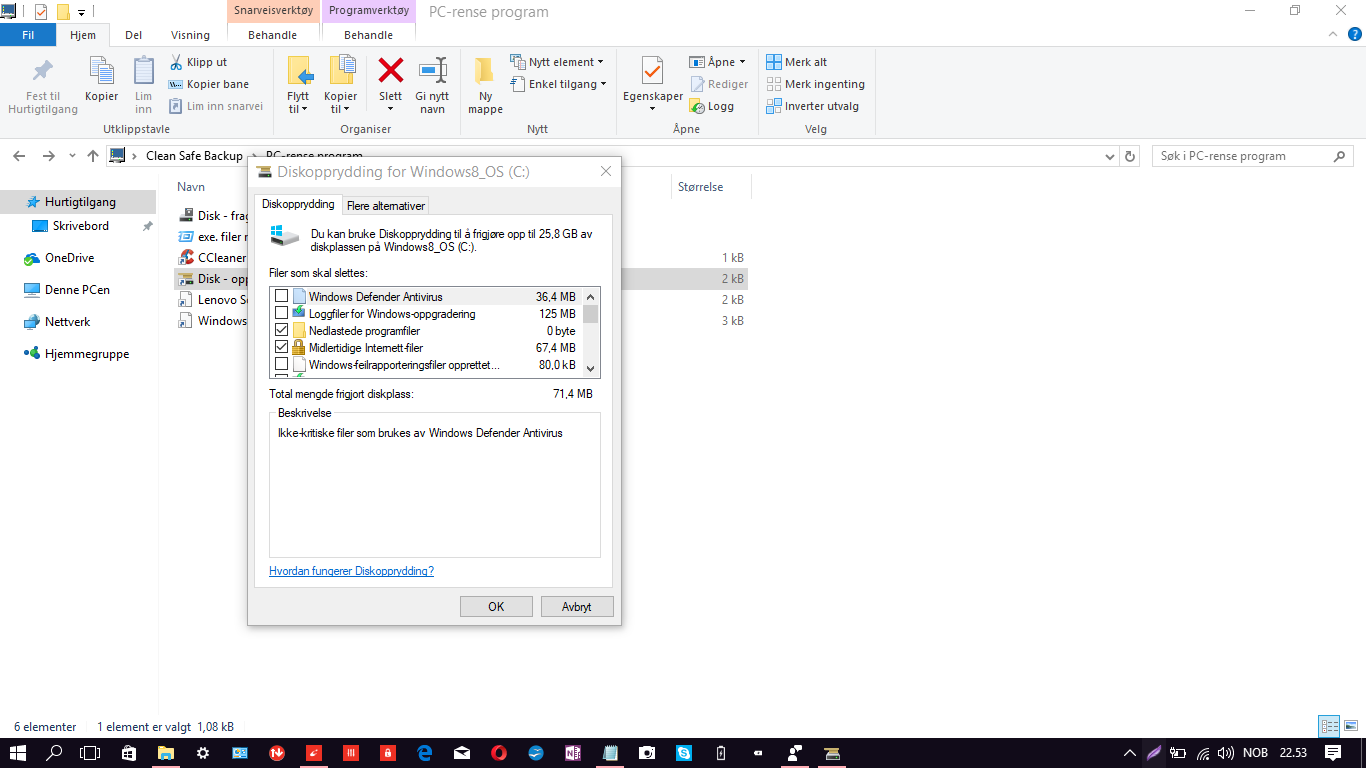The image size is (1366, 768).
Task: Select Hjemmegruppe in the navigation pane
Action: click(x=87, y=354)
